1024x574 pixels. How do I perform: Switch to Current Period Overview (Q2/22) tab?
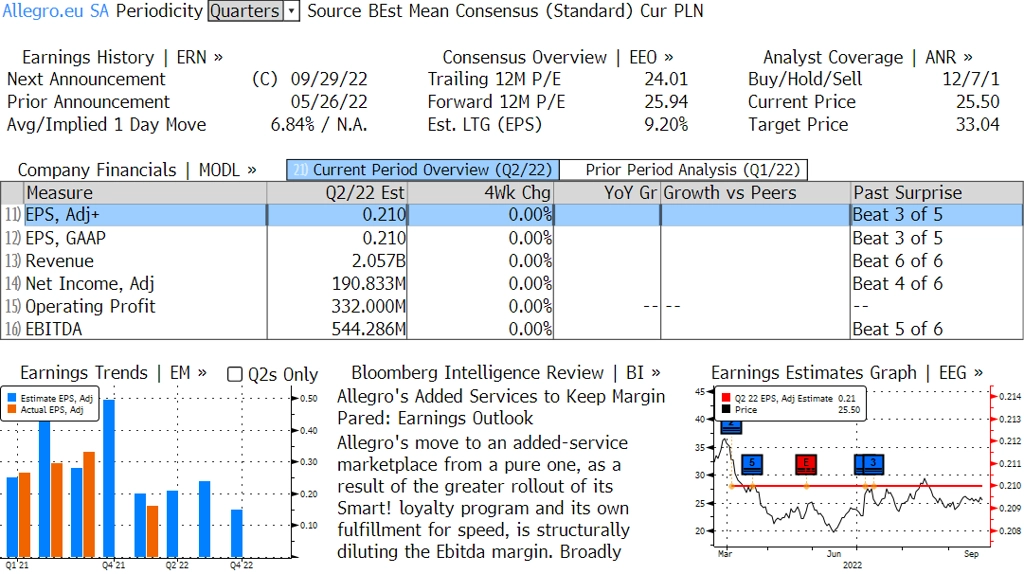click(423, 170)
